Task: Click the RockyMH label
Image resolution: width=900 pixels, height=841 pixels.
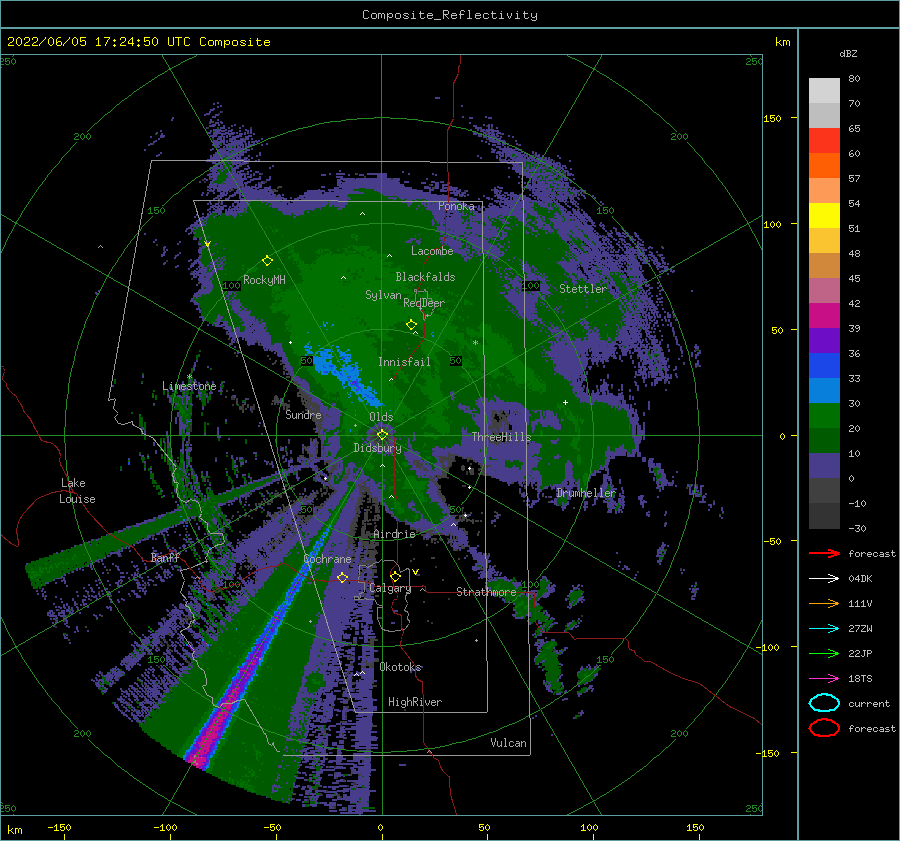Action: [x=265, y=280]
